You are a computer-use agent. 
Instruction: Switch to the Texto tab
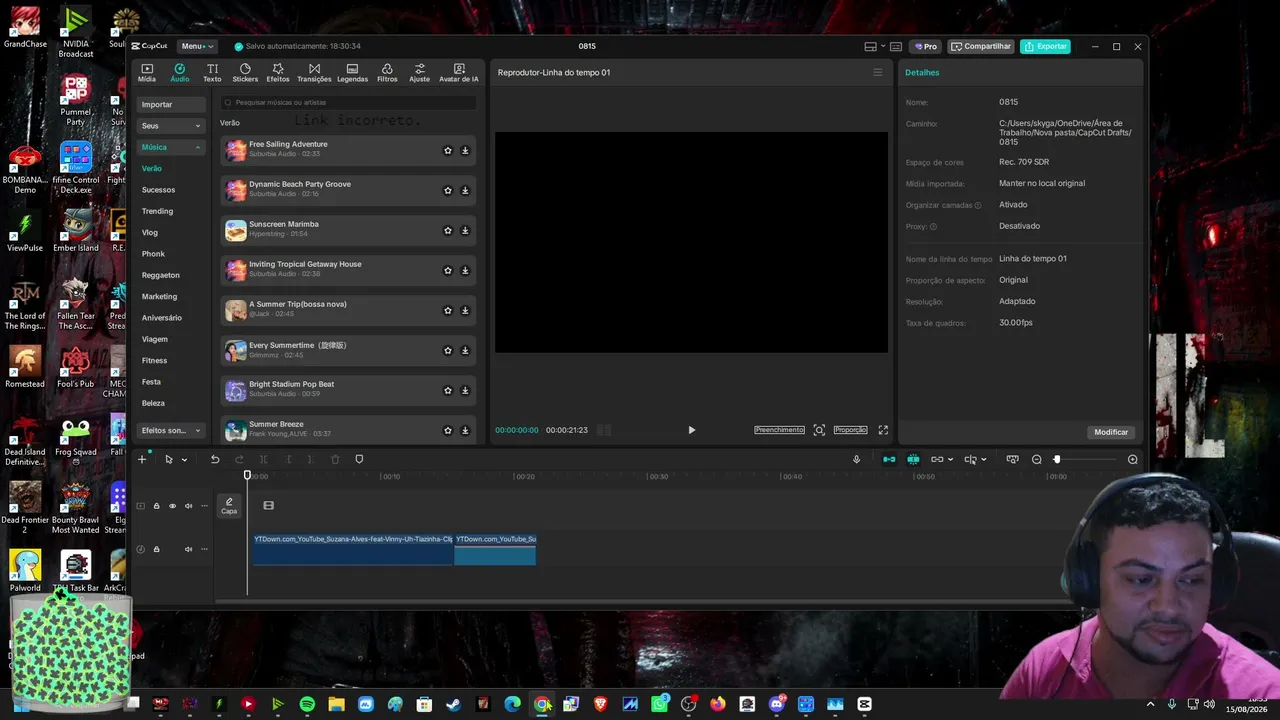coord(212,73)
